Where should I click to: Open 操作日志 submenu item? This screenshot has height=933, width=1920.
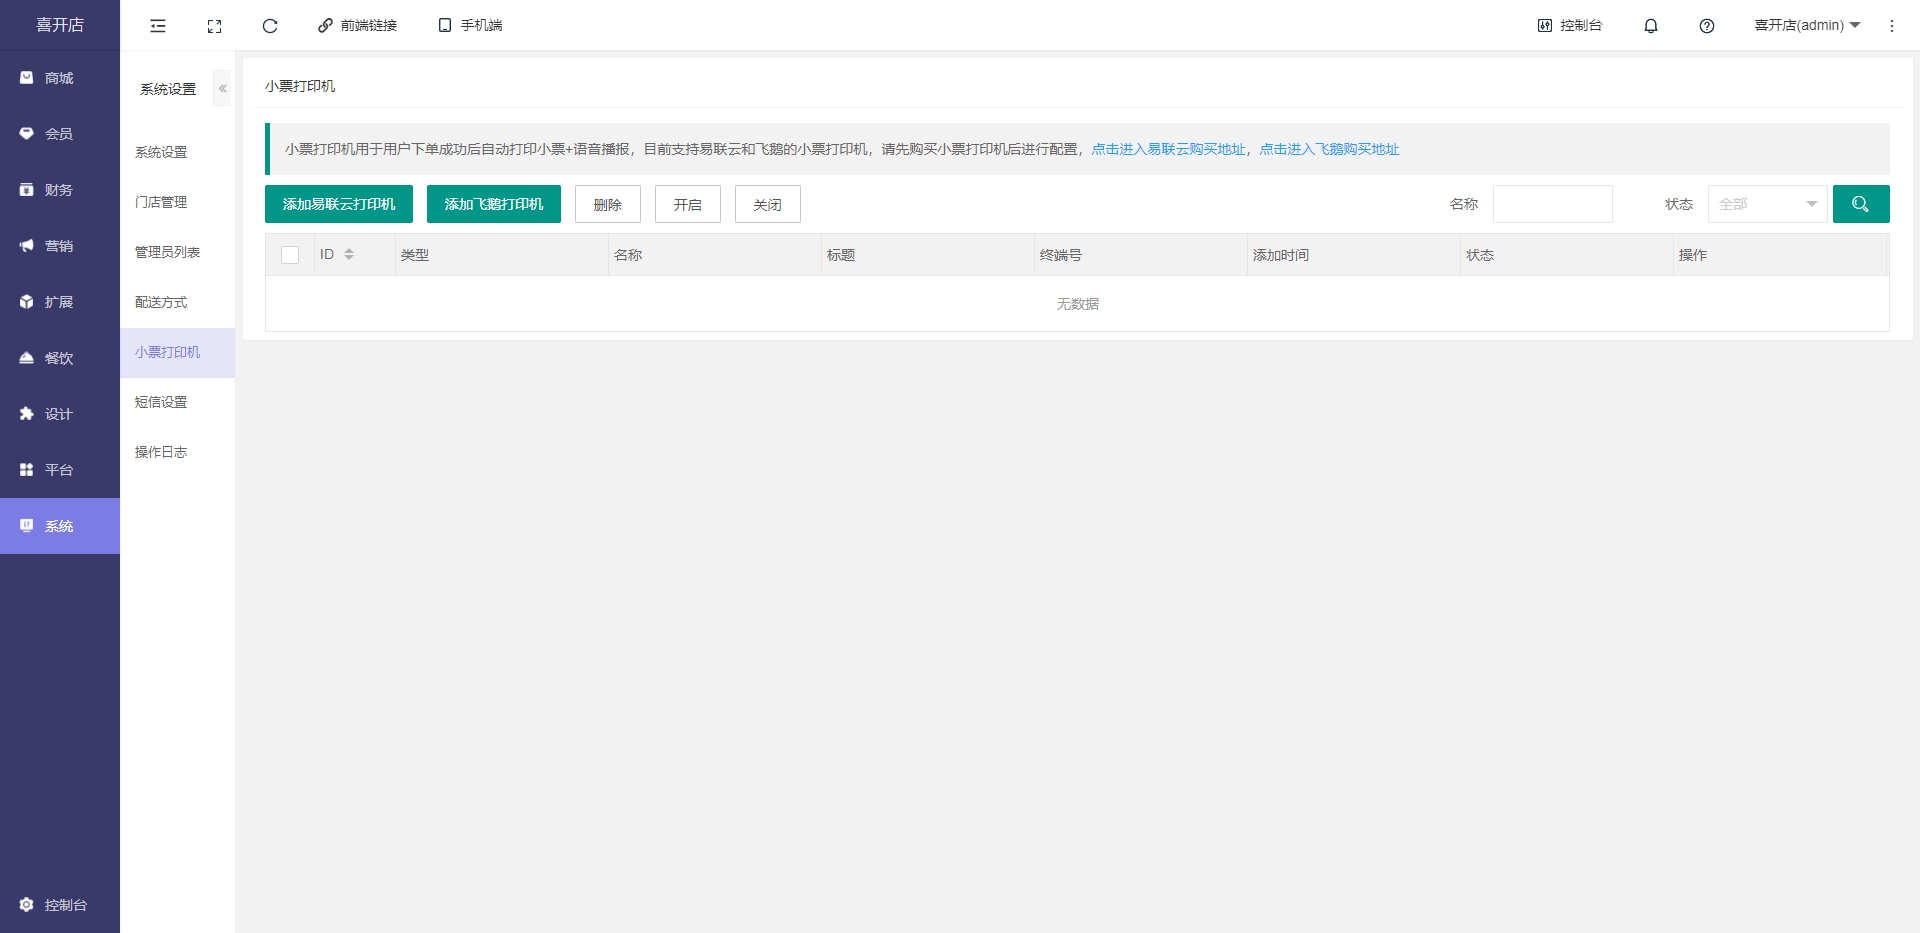tap(178, 453)
